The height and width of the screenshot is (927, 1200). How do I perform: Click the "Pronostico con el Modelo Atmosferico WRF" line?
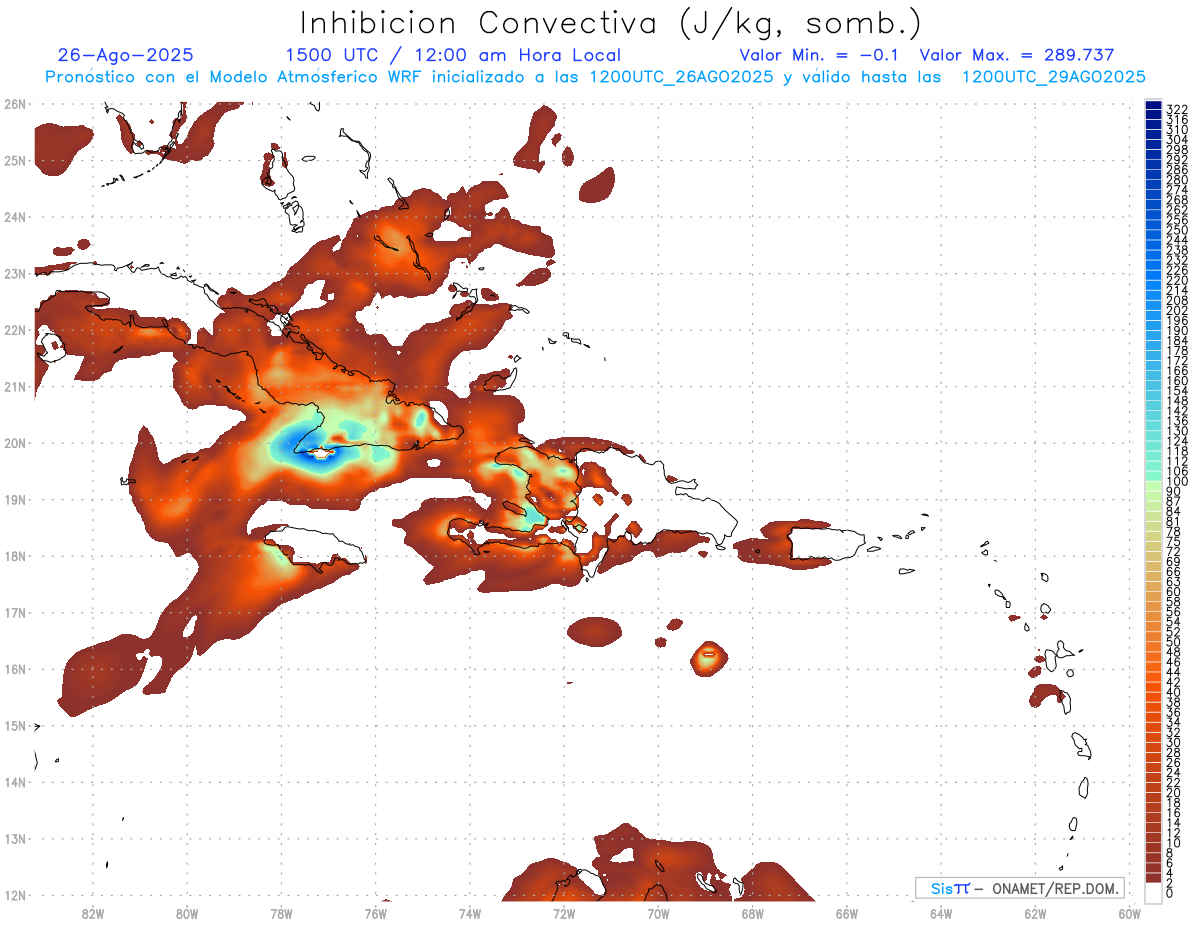[x=595, y=77]
